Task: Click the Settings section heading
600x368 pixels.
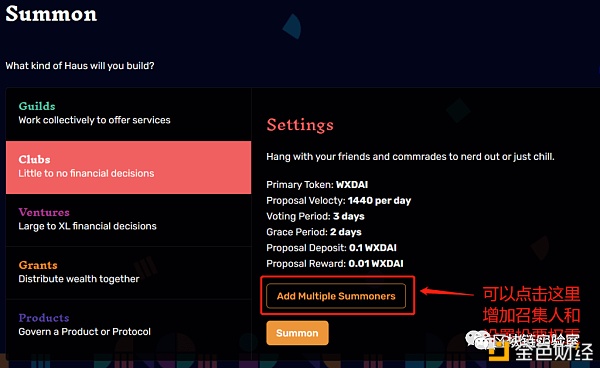Action: pyautogui.click(x=300, y=125)
